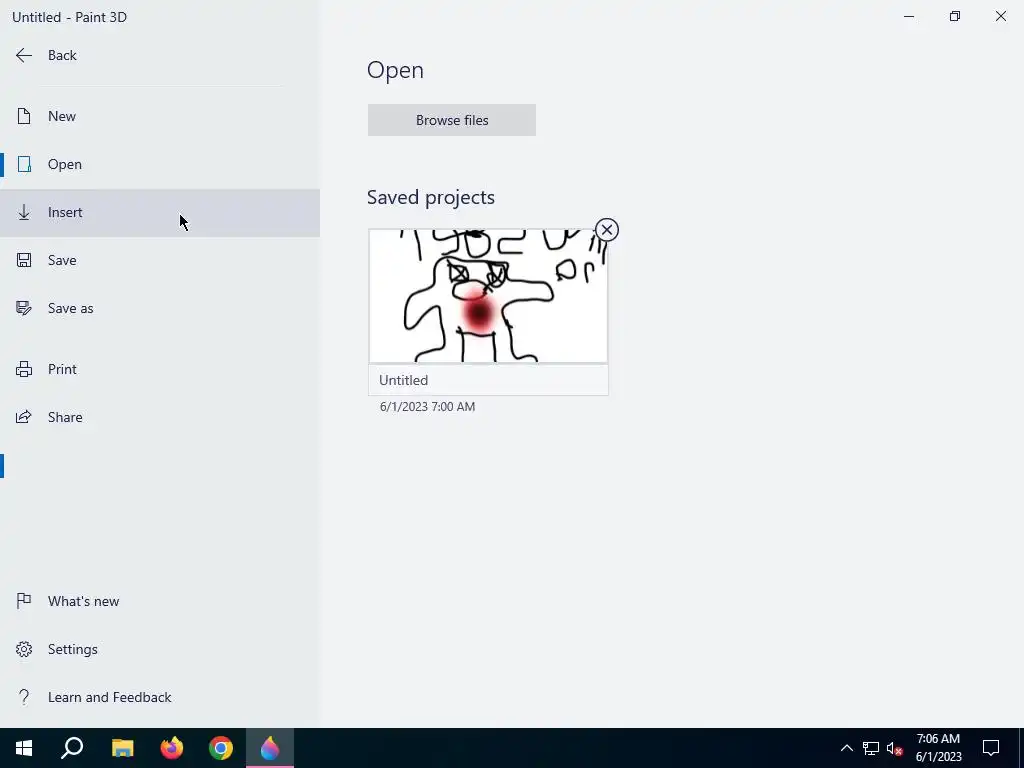Open the Windows Start menu

24,748
